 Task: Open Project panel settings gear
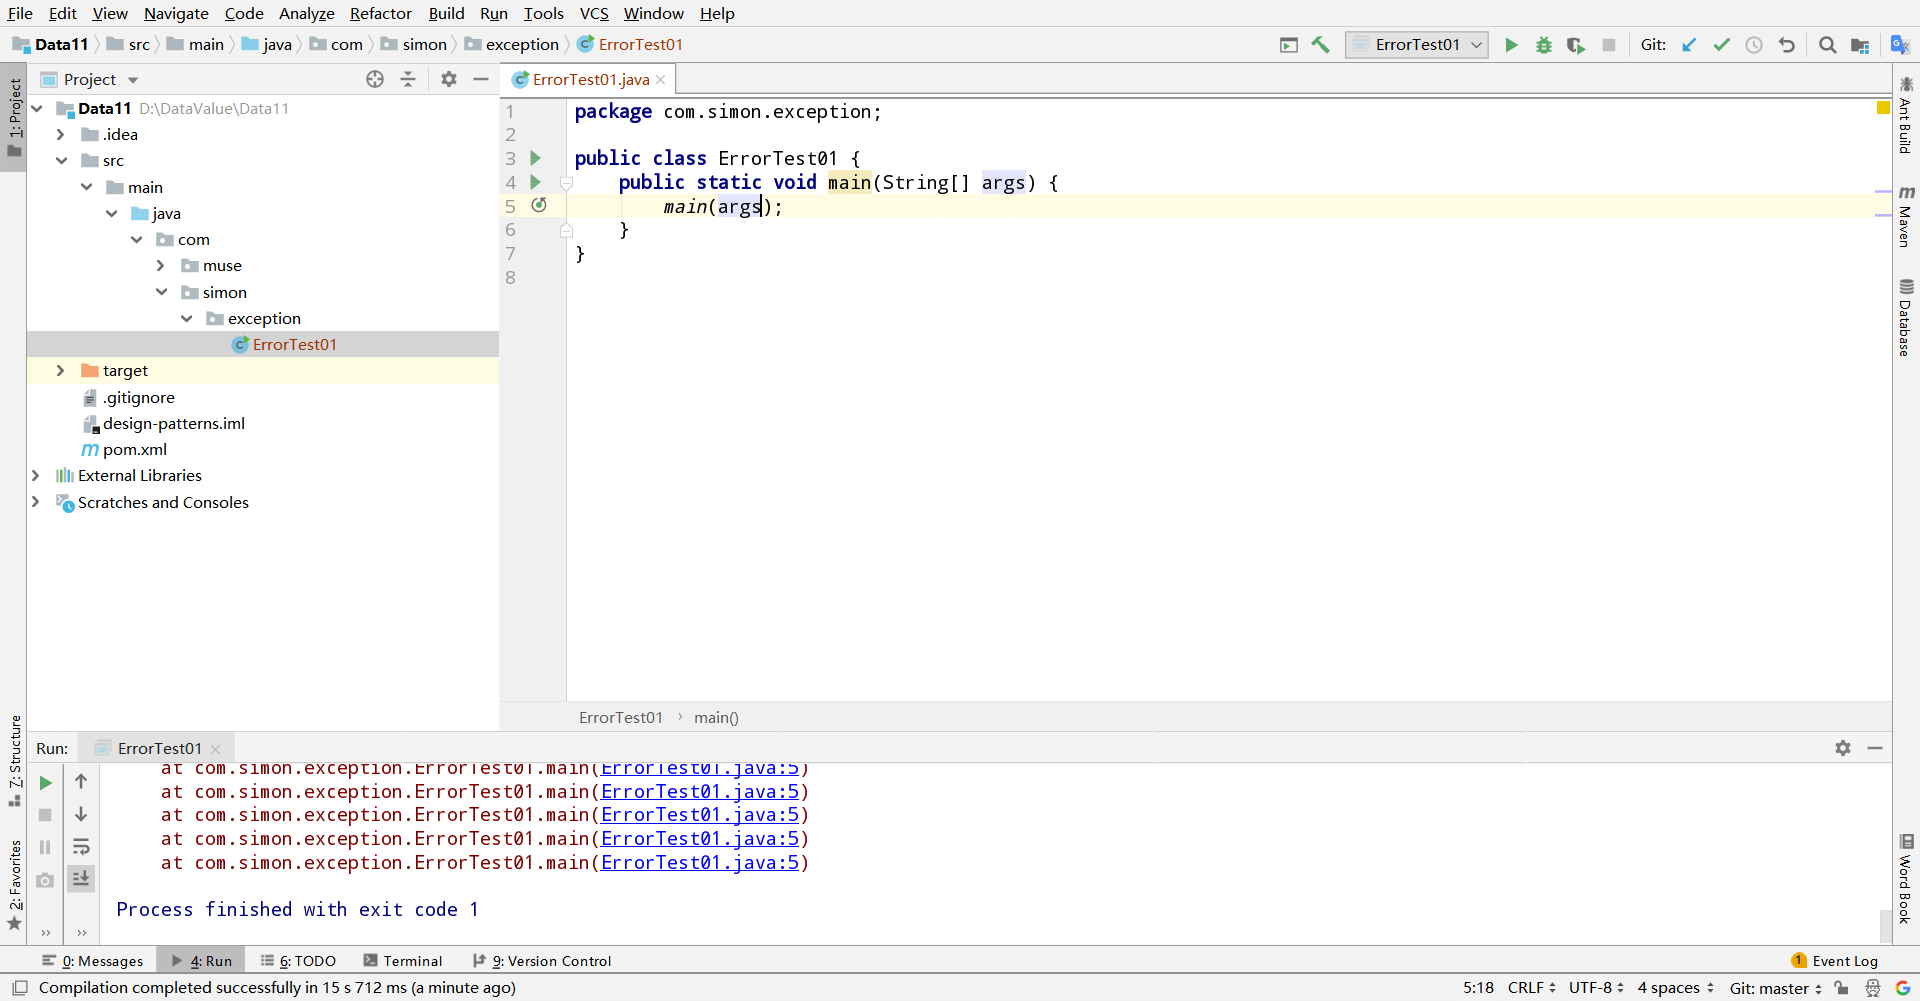[x=449, y=79]
